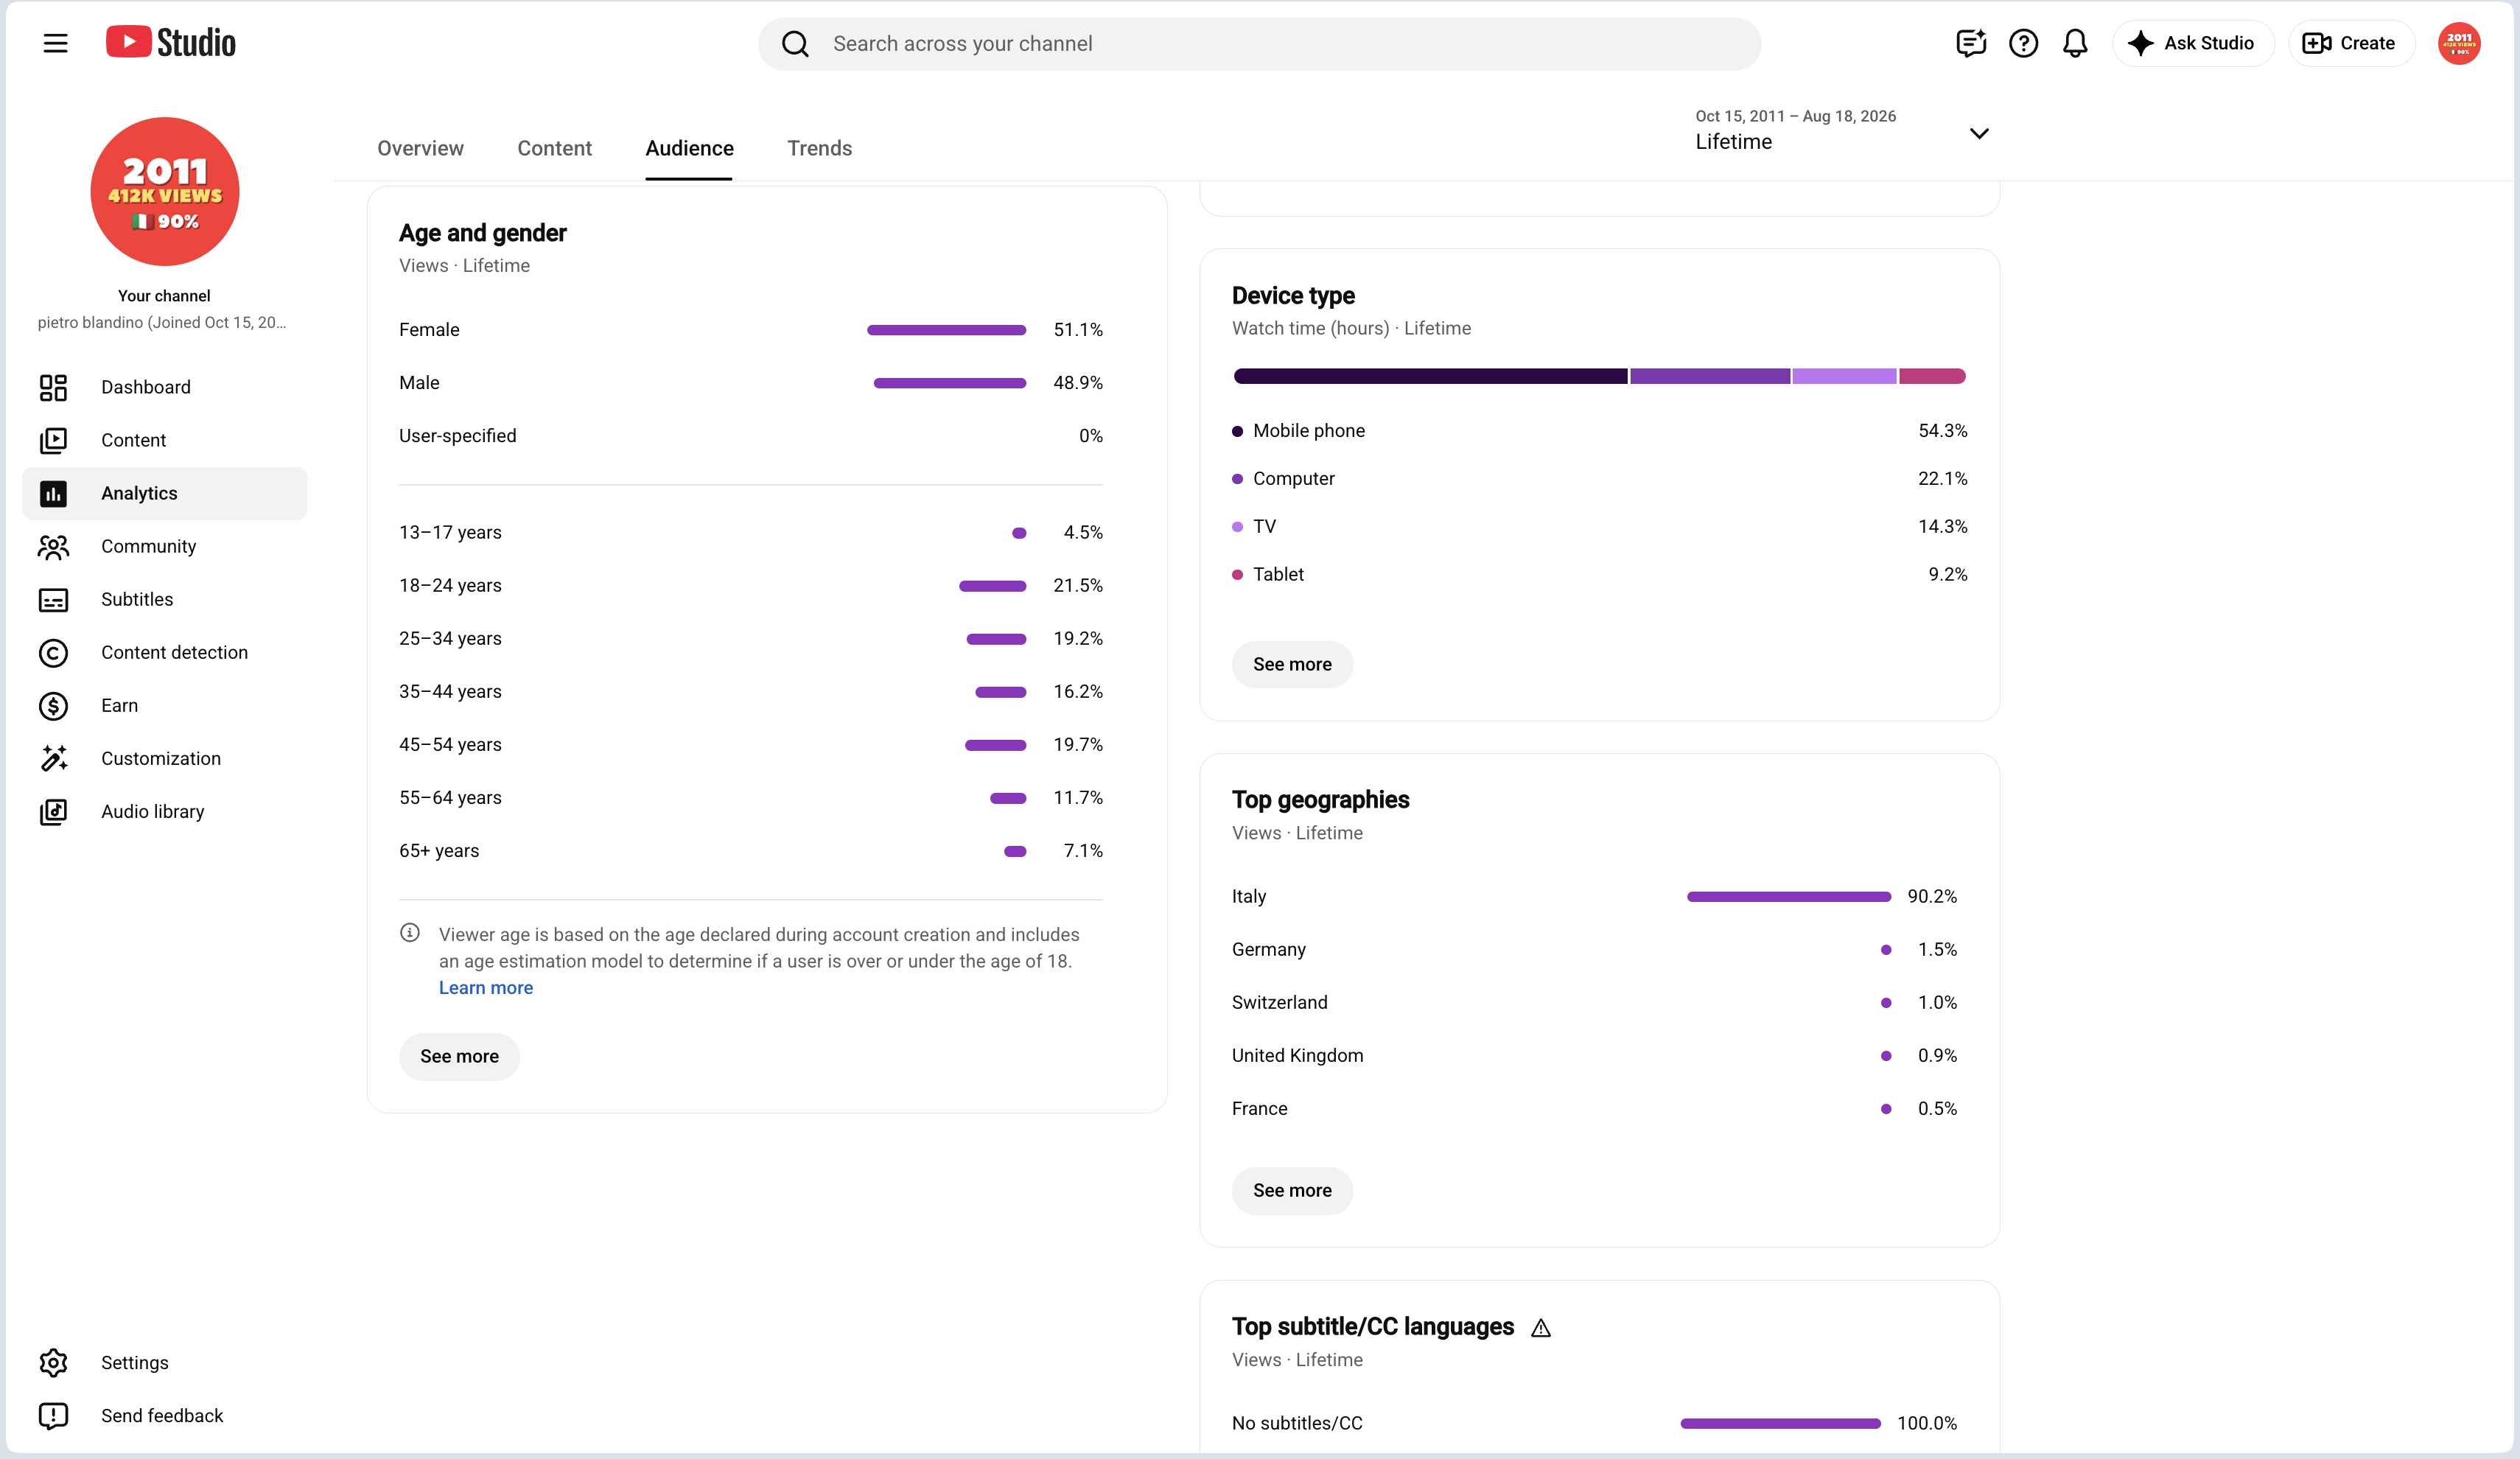The width and height of the screenshot is (2520, 1459).
Task: Open the help question mark icon
Action: [2023, 43]
